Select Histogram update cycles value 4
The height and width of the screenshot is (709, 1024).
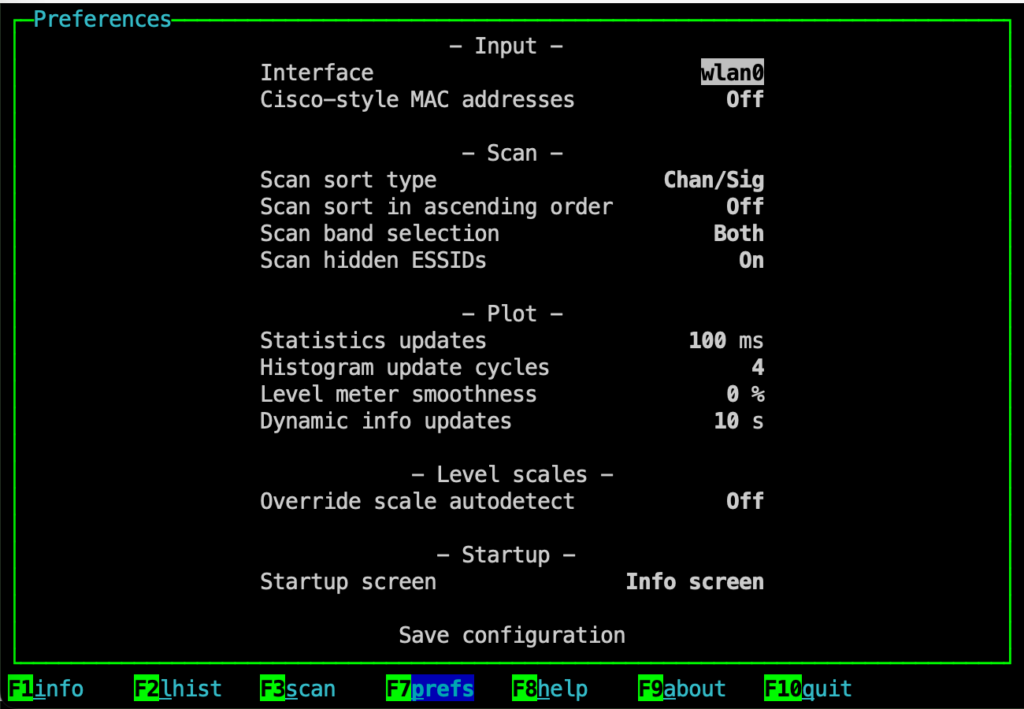(x=758, y=367)
